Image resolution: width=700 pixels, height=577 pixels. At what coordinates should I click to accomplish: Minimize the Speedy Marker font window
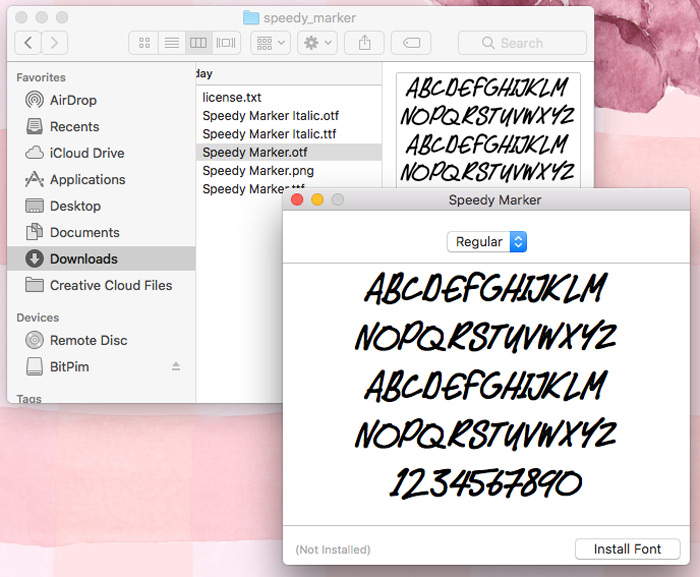[x=317, y=200]
